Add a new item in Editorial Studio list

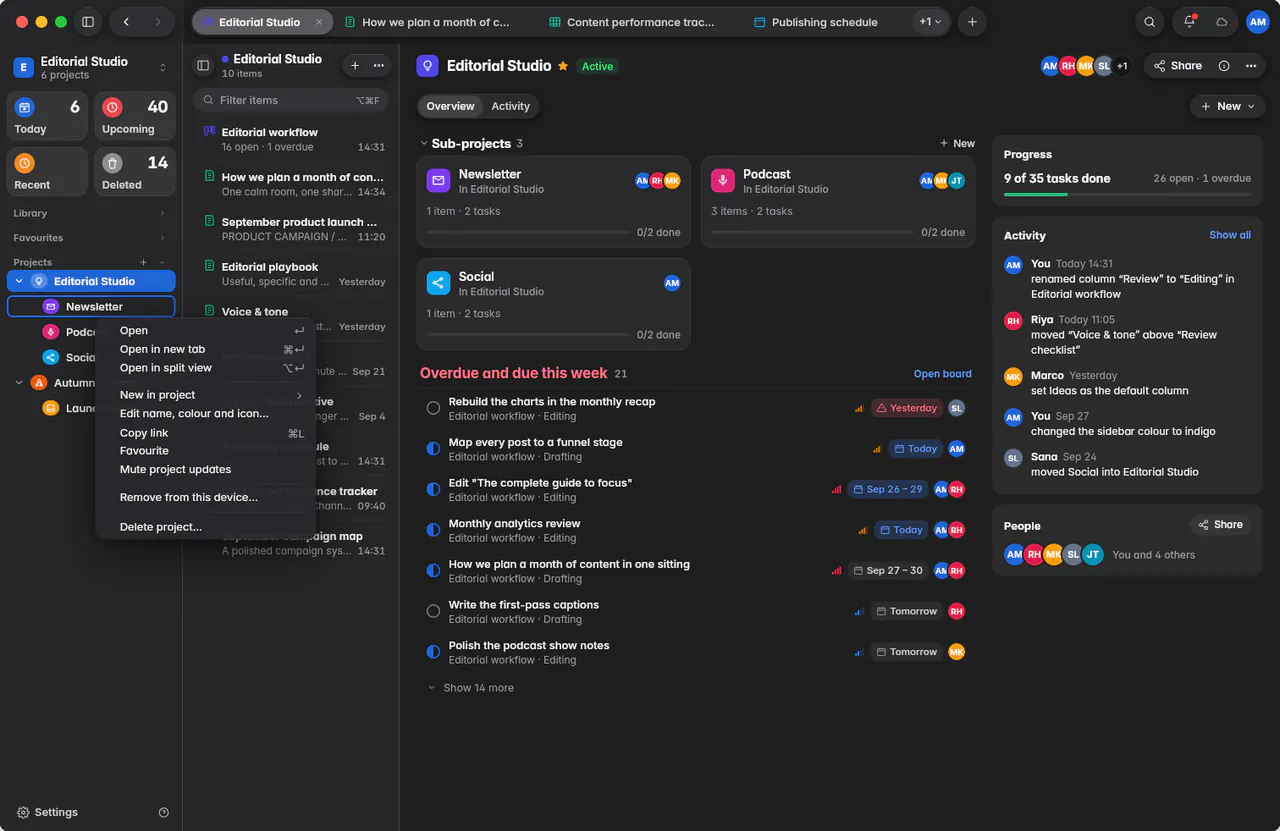point(355,65)
